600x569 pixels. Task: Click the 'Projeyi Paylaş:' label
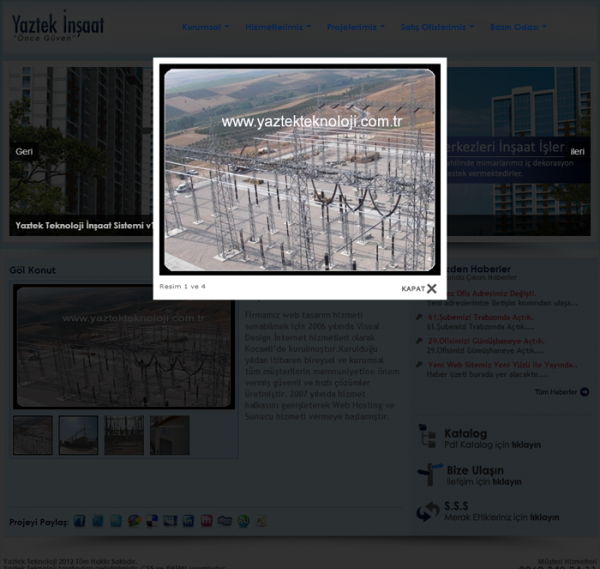tap(39, 522)
